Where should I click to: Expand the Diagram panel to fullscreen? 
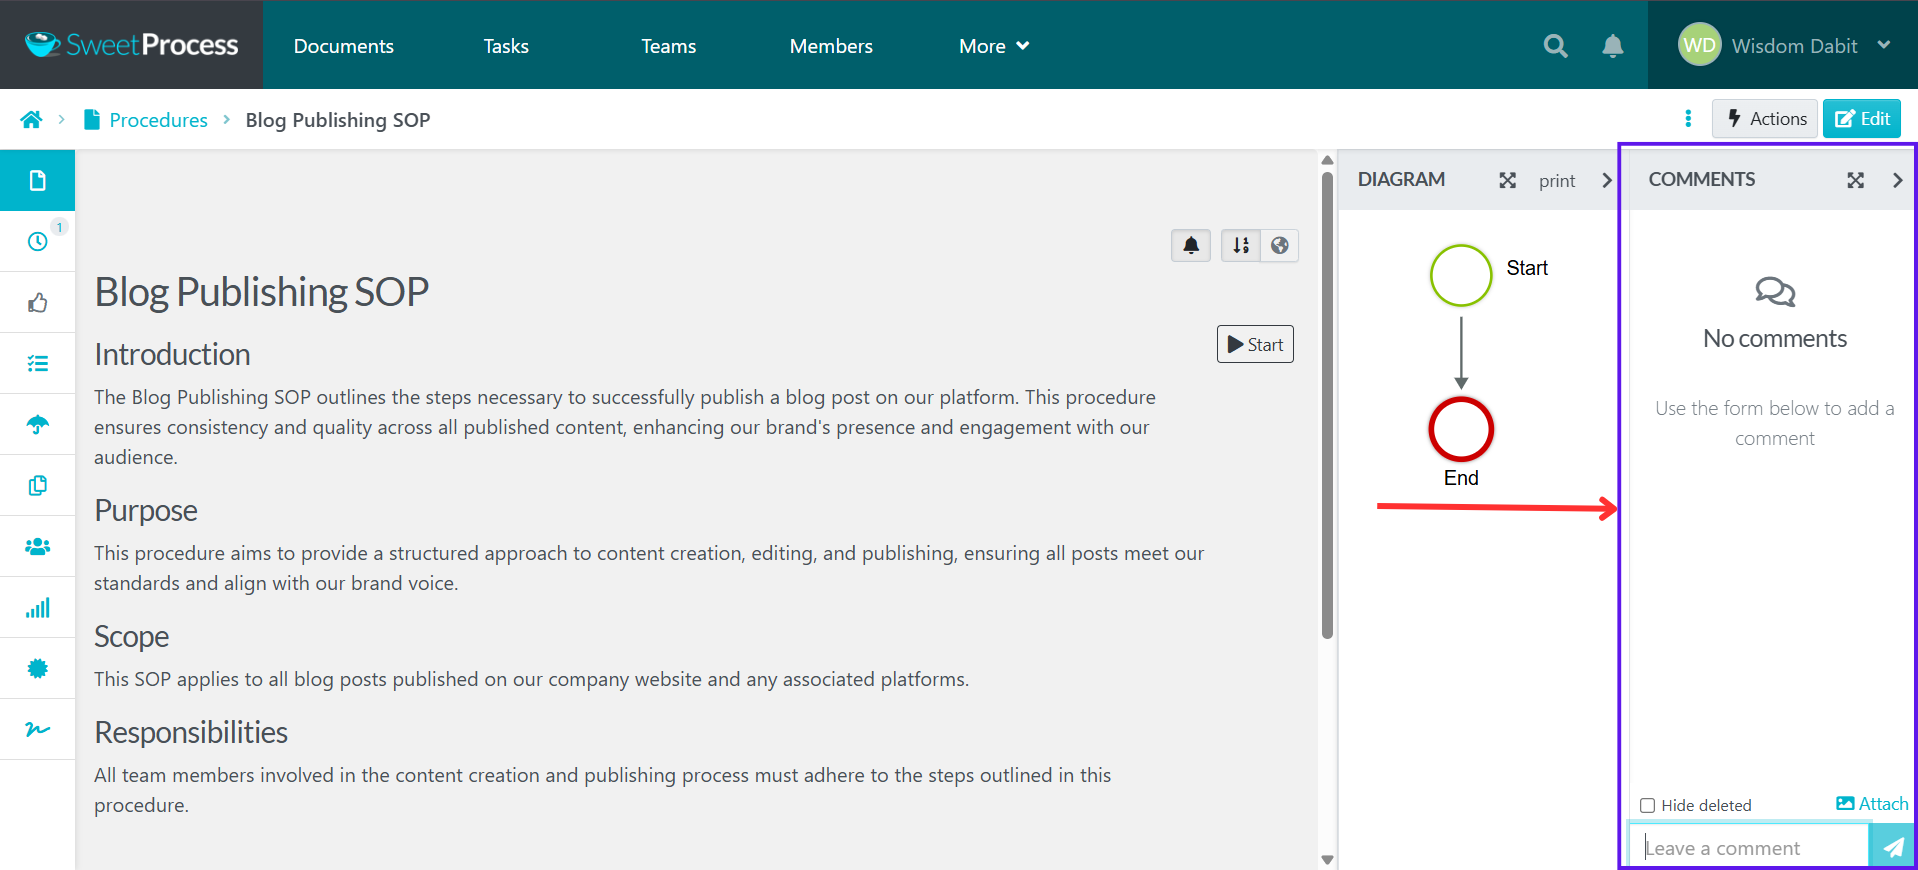pyautogui.click(x=1507, y=180)
